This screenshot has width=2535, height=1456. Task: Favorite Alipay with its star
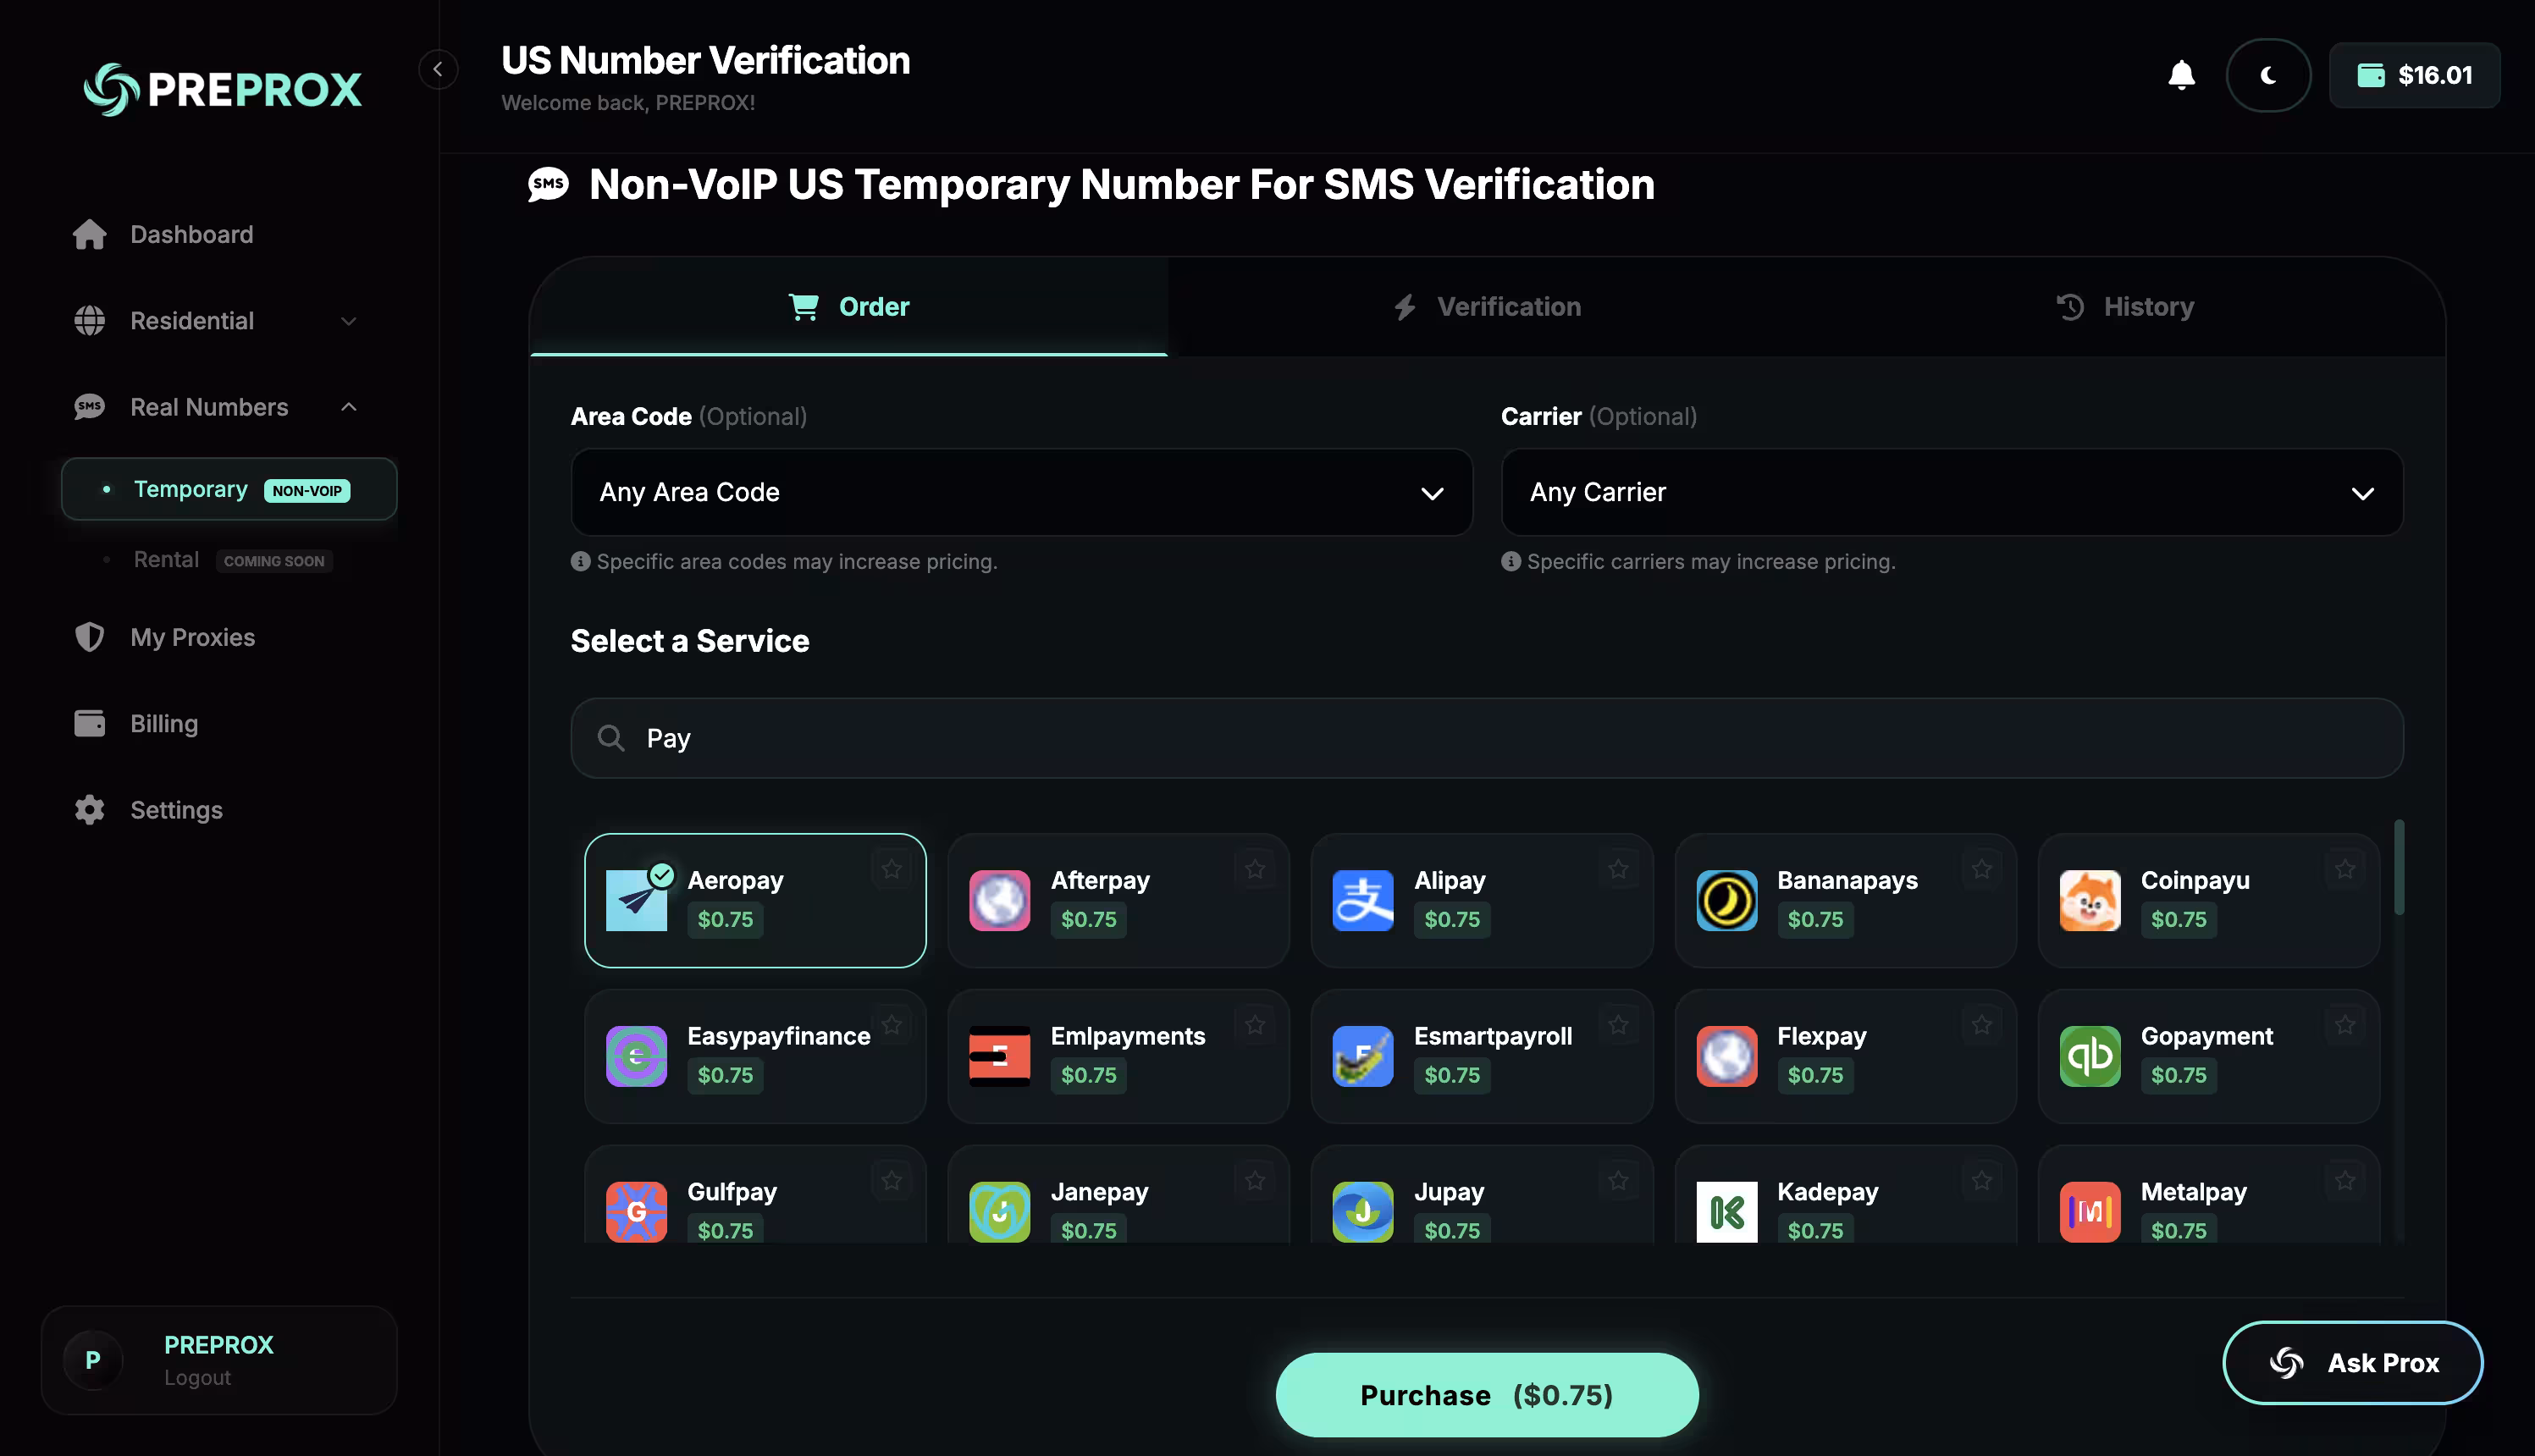pyautogui.click(x=1618, y=869)
